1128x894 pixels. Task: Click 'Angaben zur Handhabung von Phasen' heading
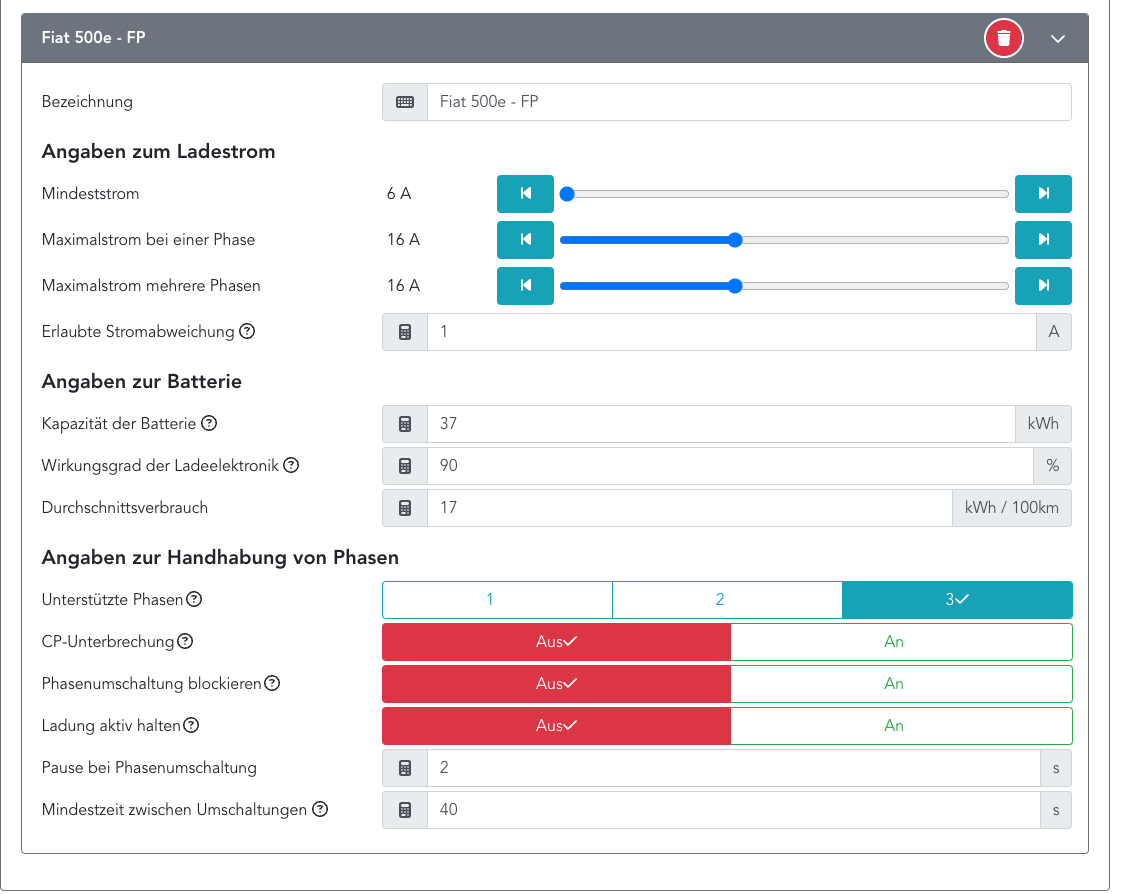(220, 557)
